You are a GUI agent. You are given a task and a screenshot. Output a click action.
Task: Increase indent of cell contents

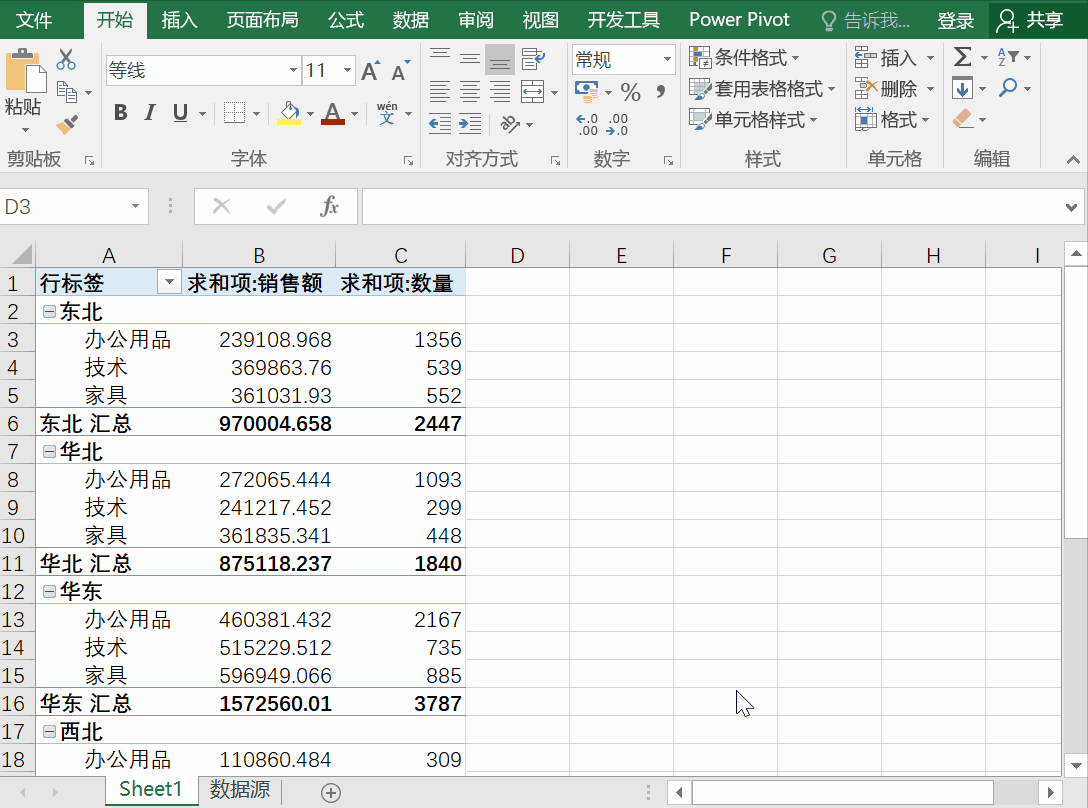pos(470,124)
